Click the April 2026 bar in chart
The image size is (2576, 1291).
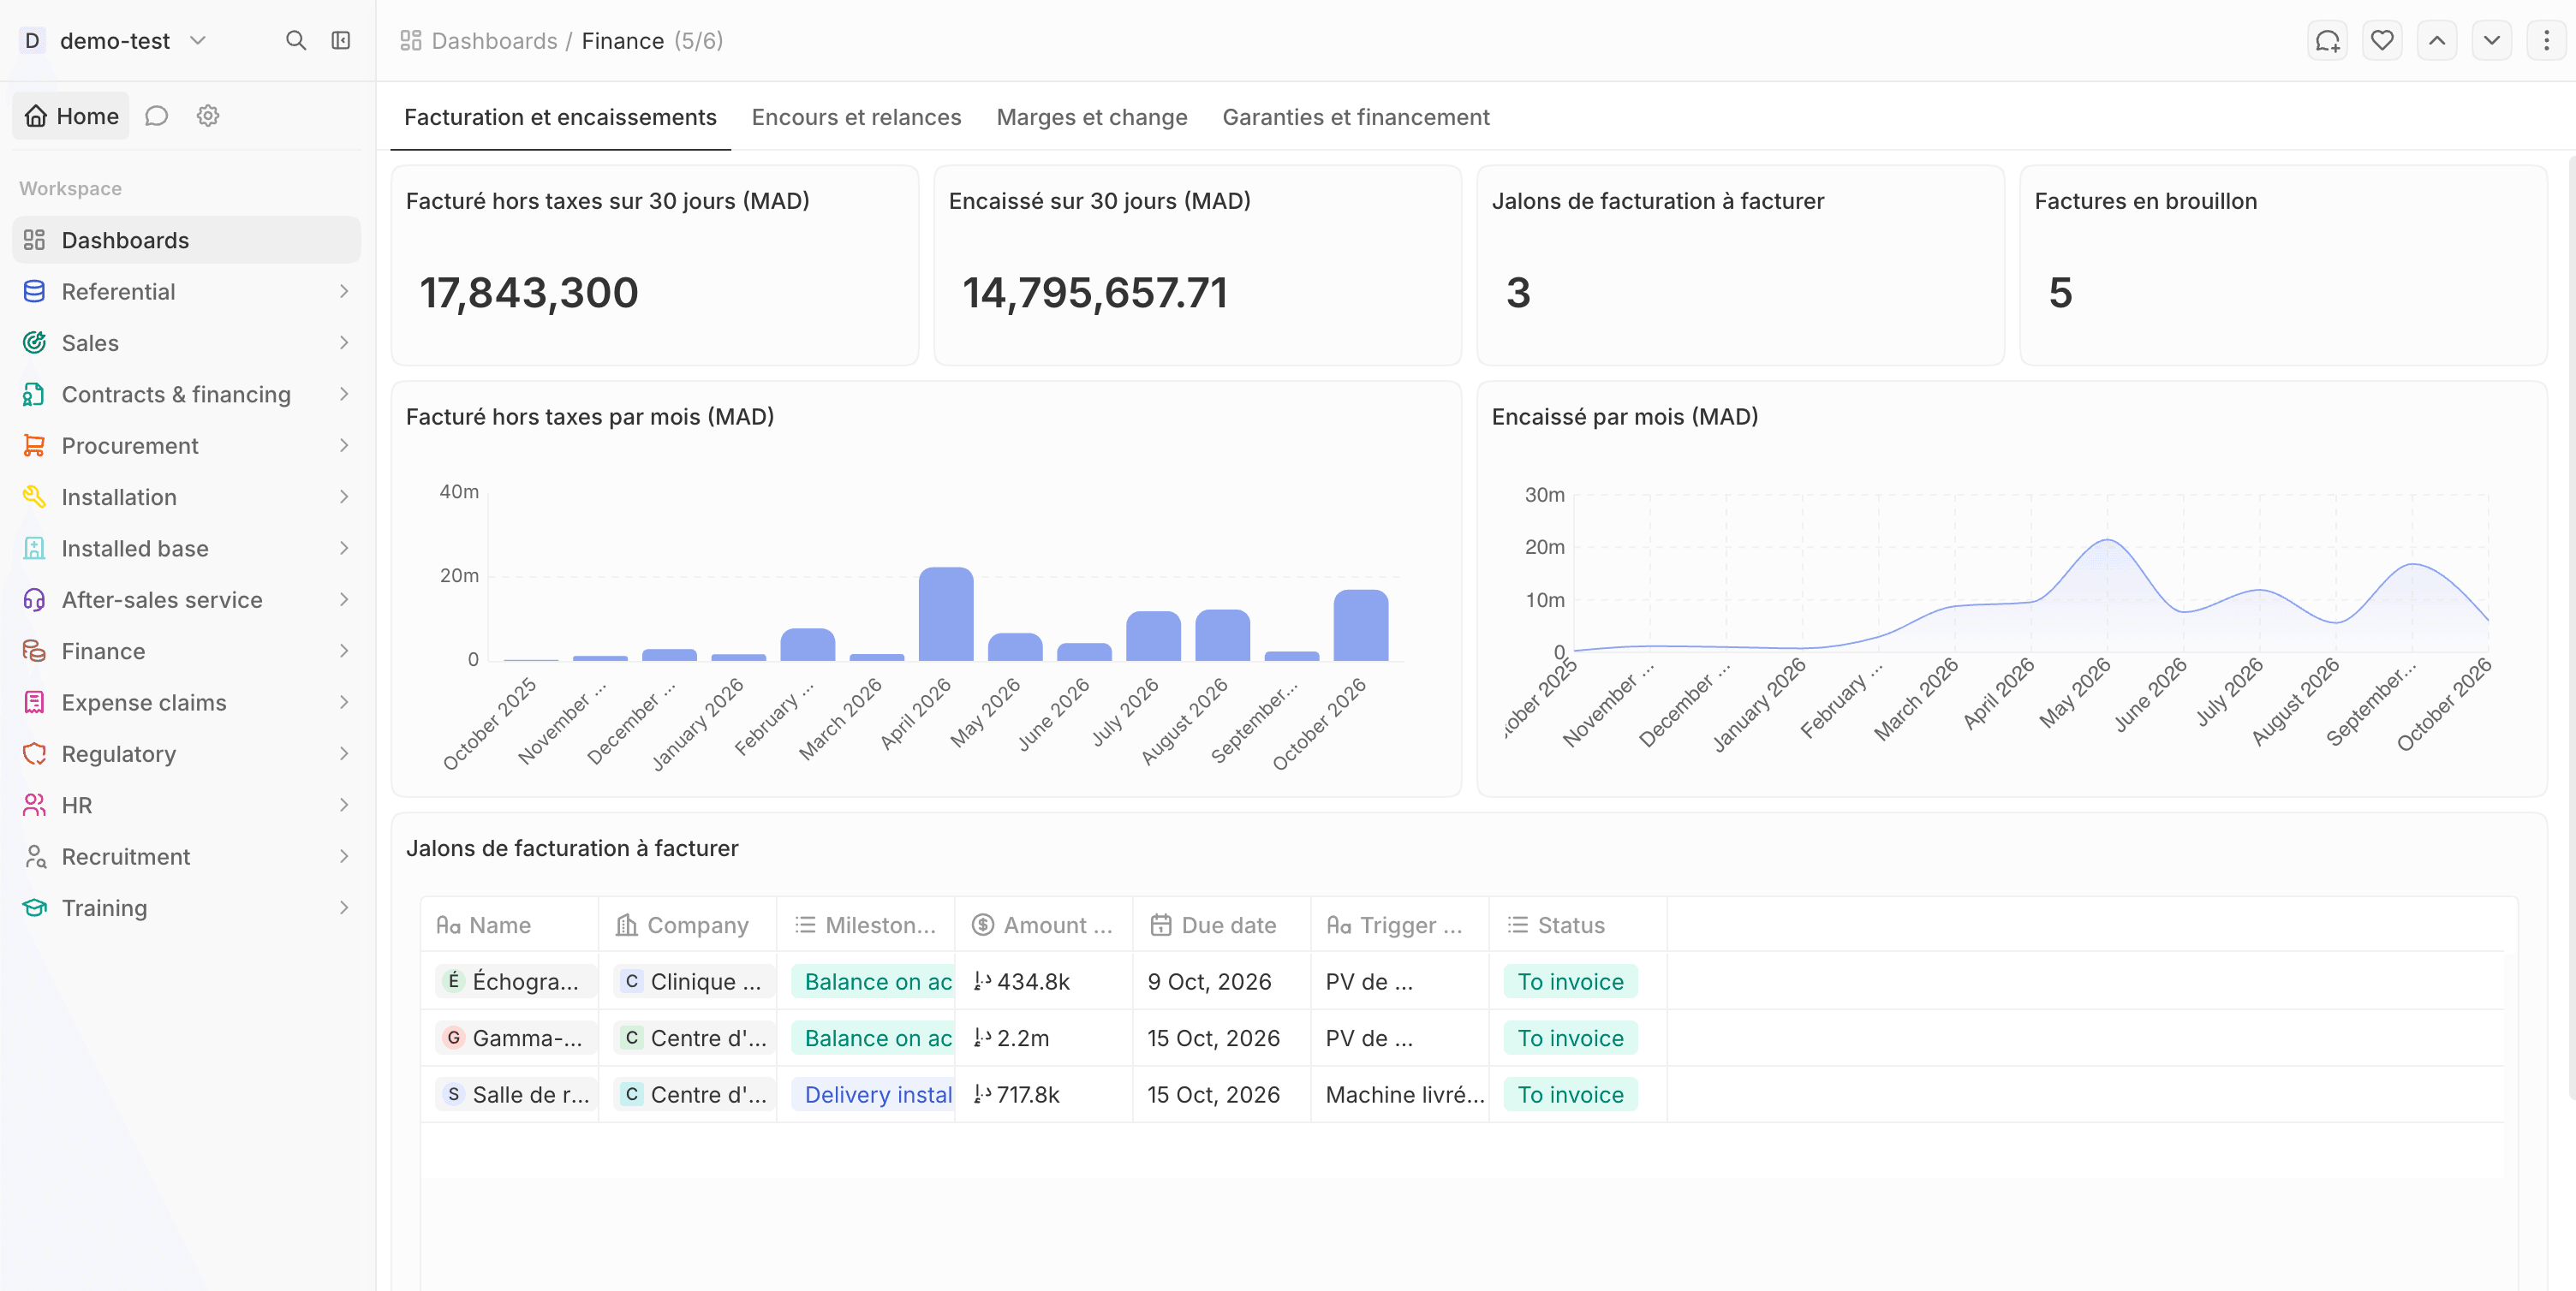tap(945, 614)
